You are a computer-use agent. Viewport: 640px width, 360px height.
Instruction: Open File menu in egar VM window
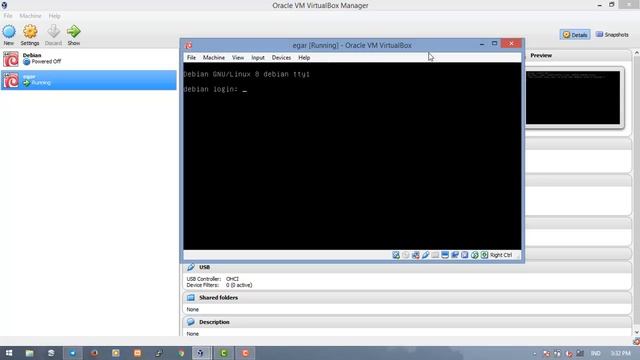pyautogui.click(x=191, y=58)
